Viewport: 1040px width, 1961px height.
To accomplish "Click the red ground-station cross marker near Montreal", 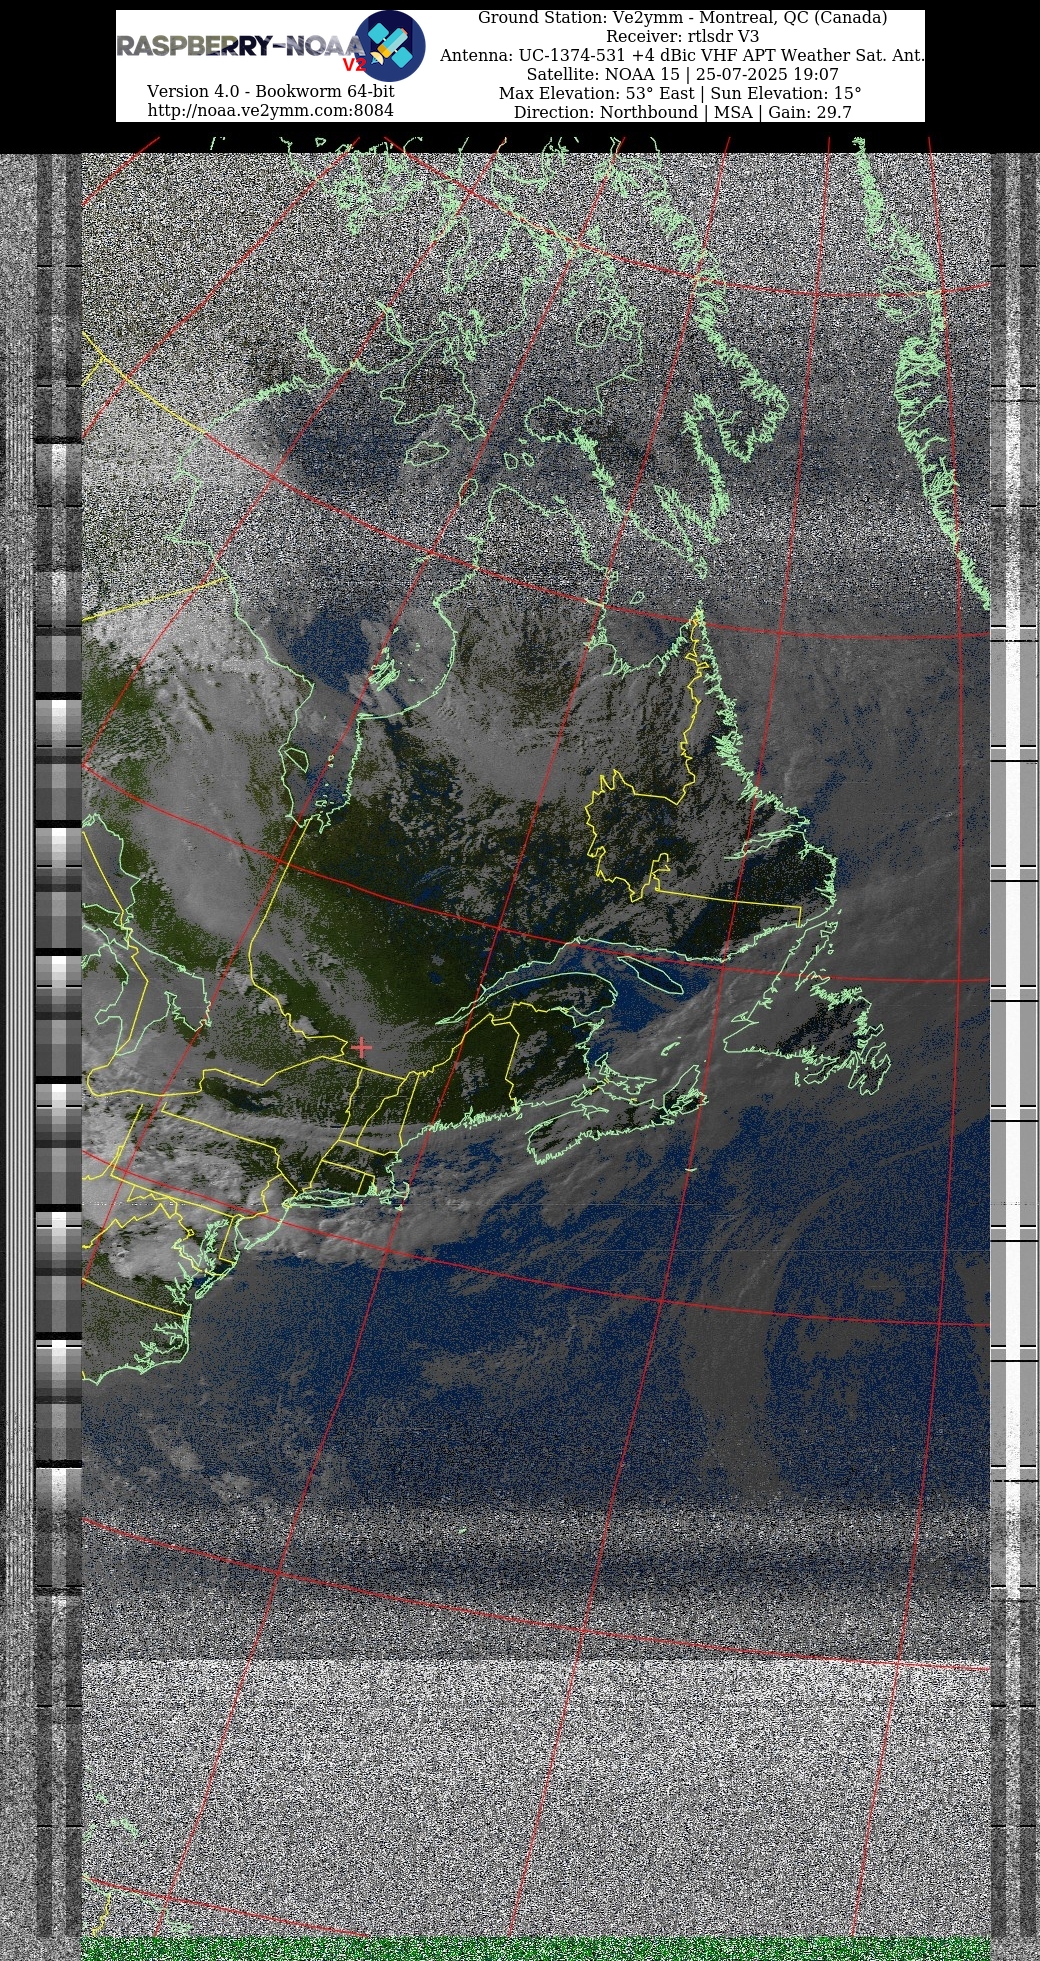I will coord(361,1047).
